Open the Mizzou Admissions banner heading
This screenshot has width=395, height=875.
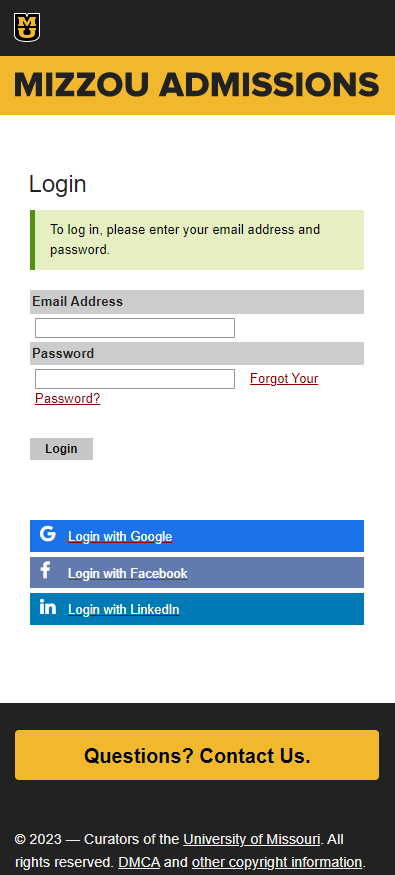click(197, 85)
